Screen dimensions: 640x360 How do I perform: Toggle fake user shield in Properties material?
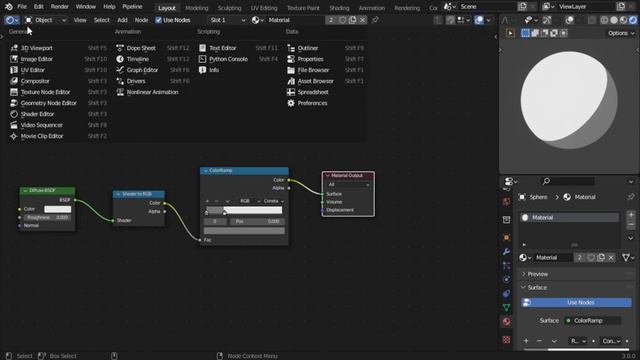pyautogui.click(x=591, y=258)
